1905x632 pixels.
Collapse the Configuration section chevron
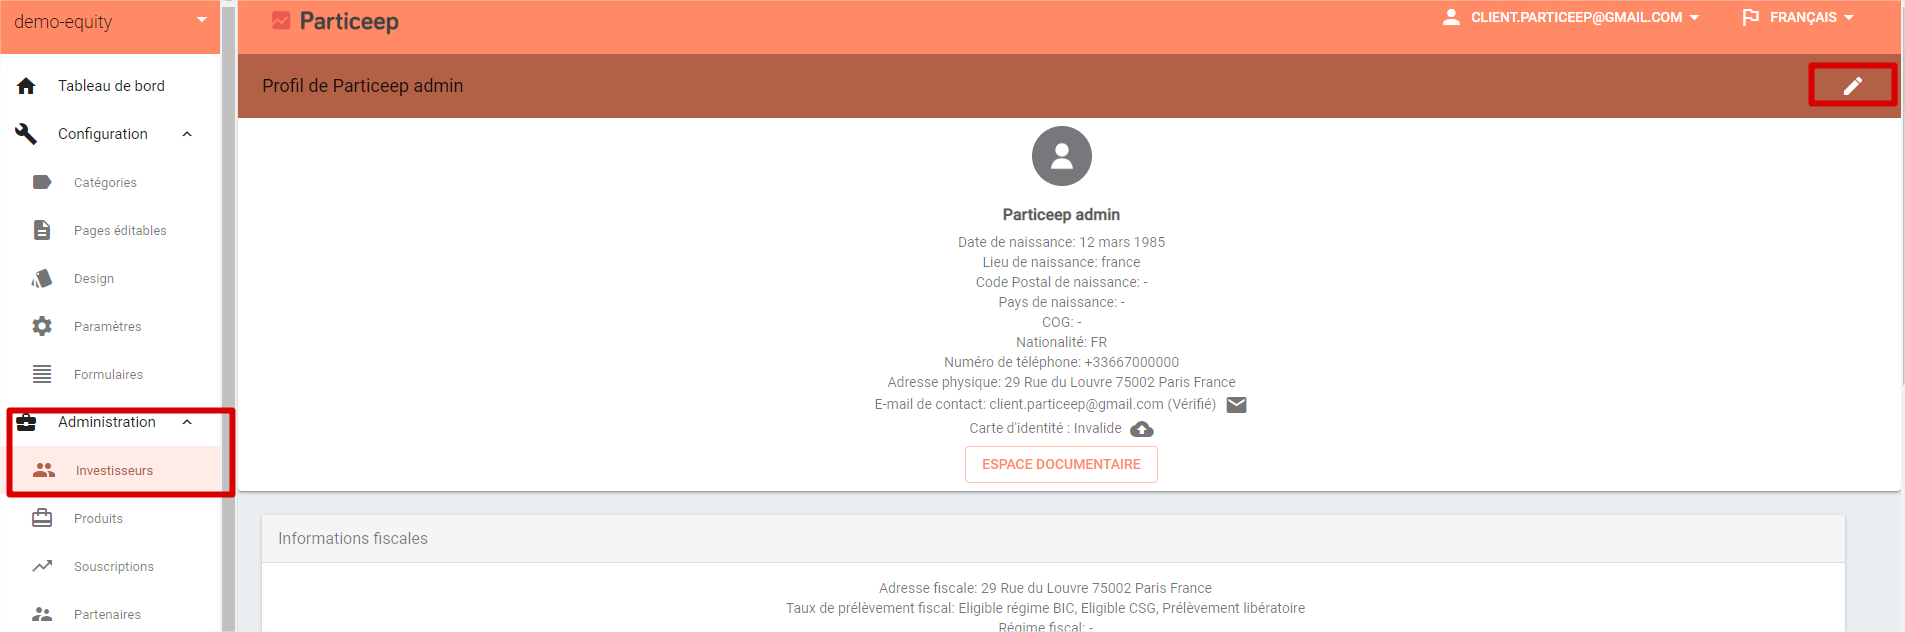click(187, 134)
